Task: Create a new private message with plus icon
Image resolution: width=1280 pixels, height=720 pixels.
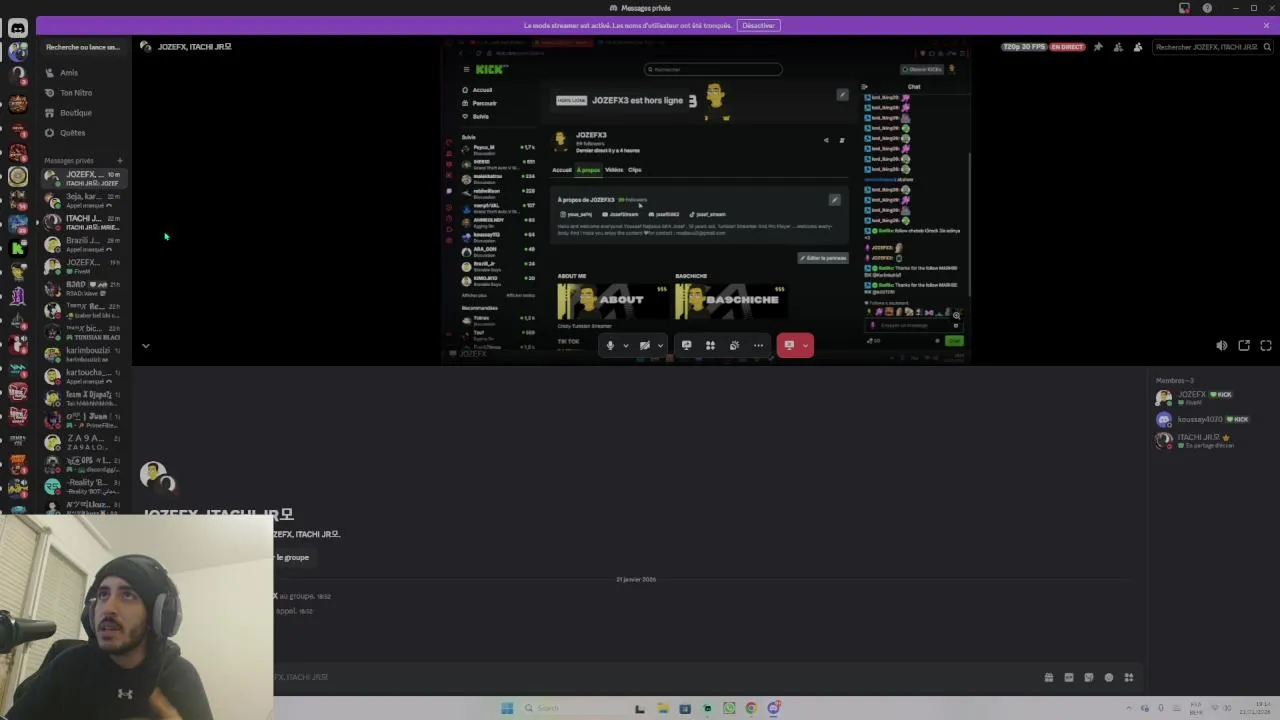Action: 119,160
